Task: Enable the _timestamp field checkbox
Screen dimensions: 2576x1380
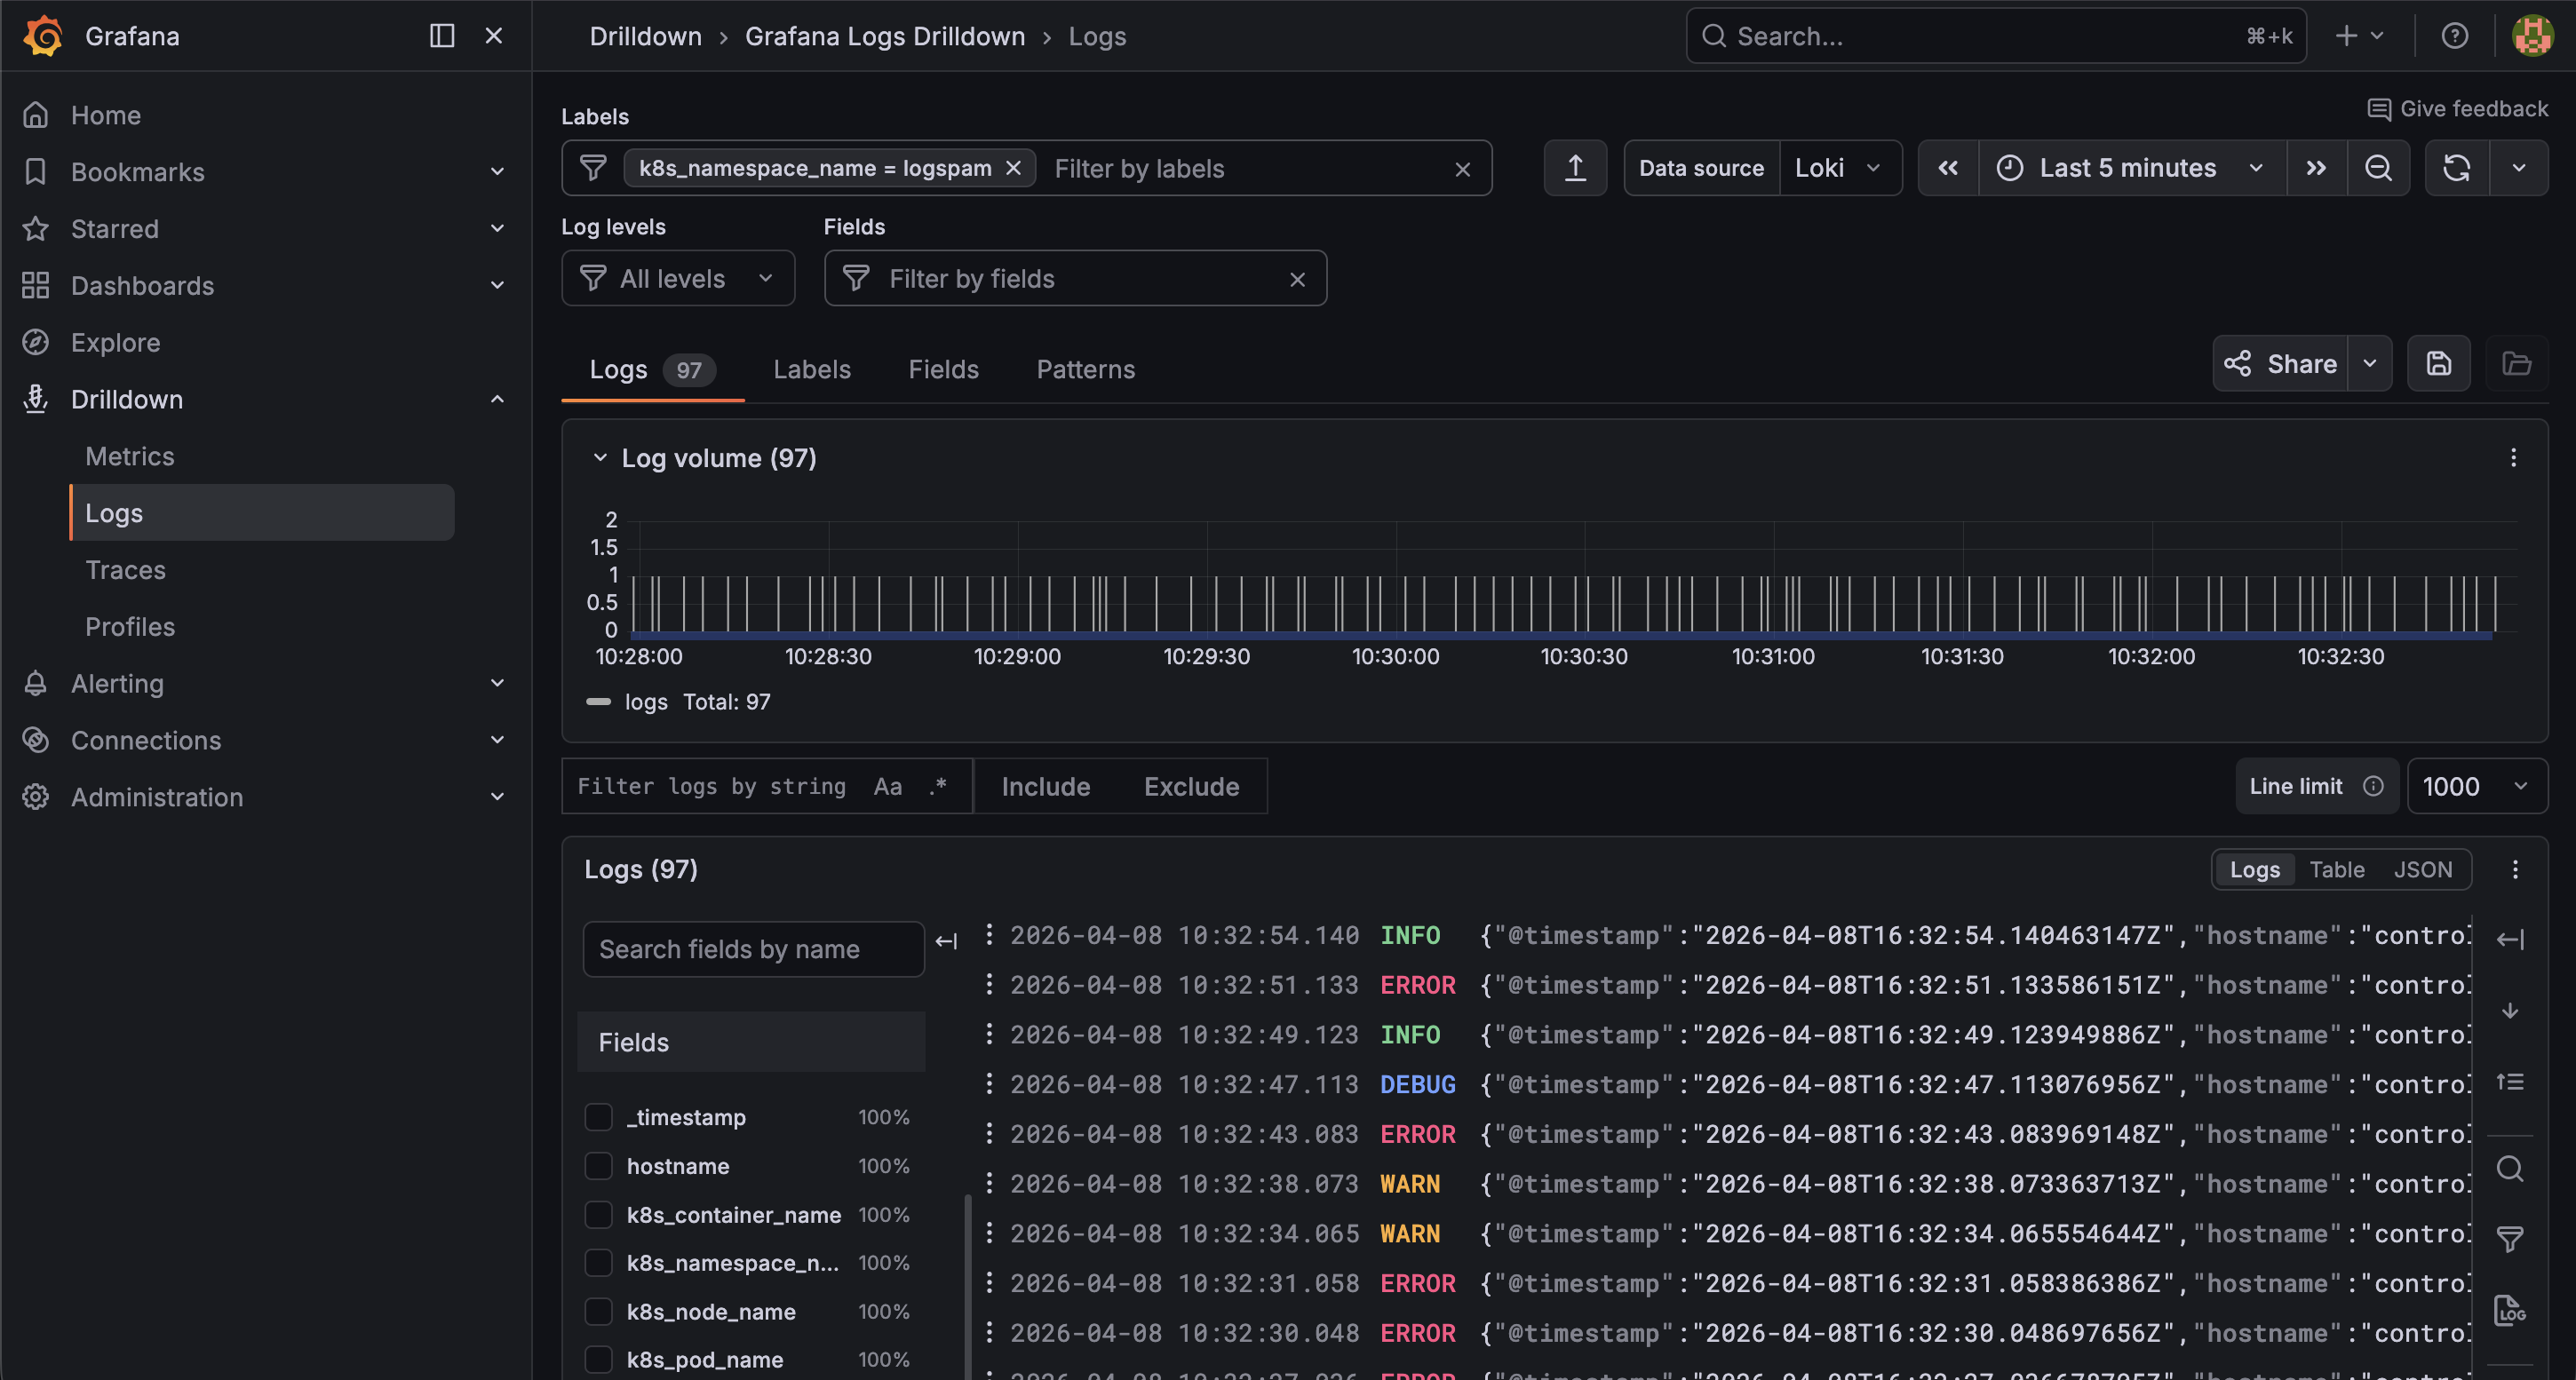Action: pyautogui.click(x=598, y=1117)
